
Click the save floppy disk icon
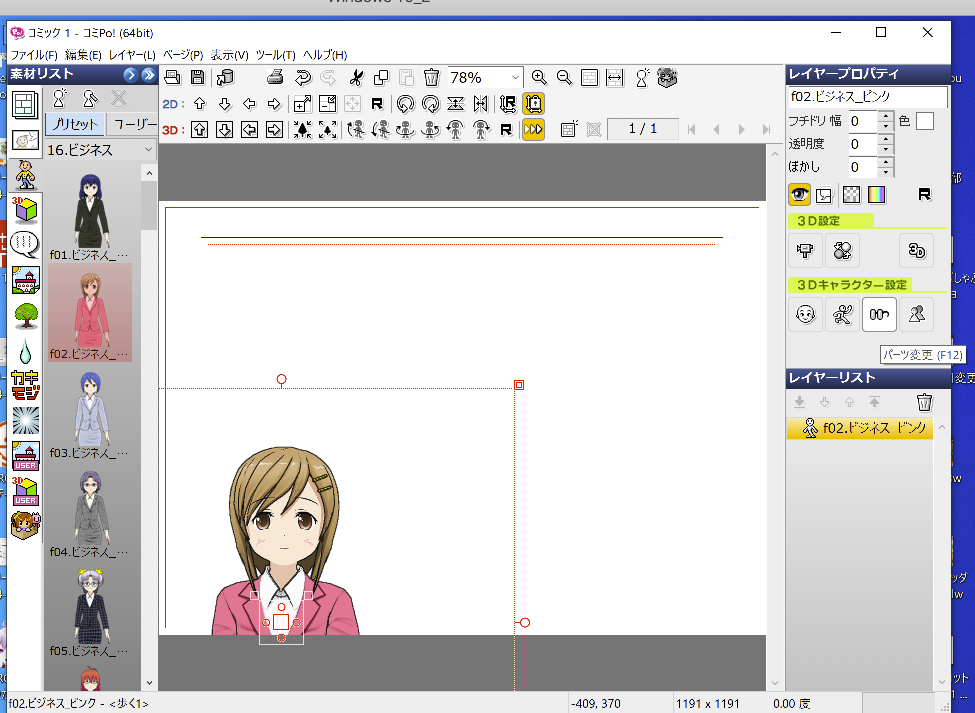click(197, 77)
